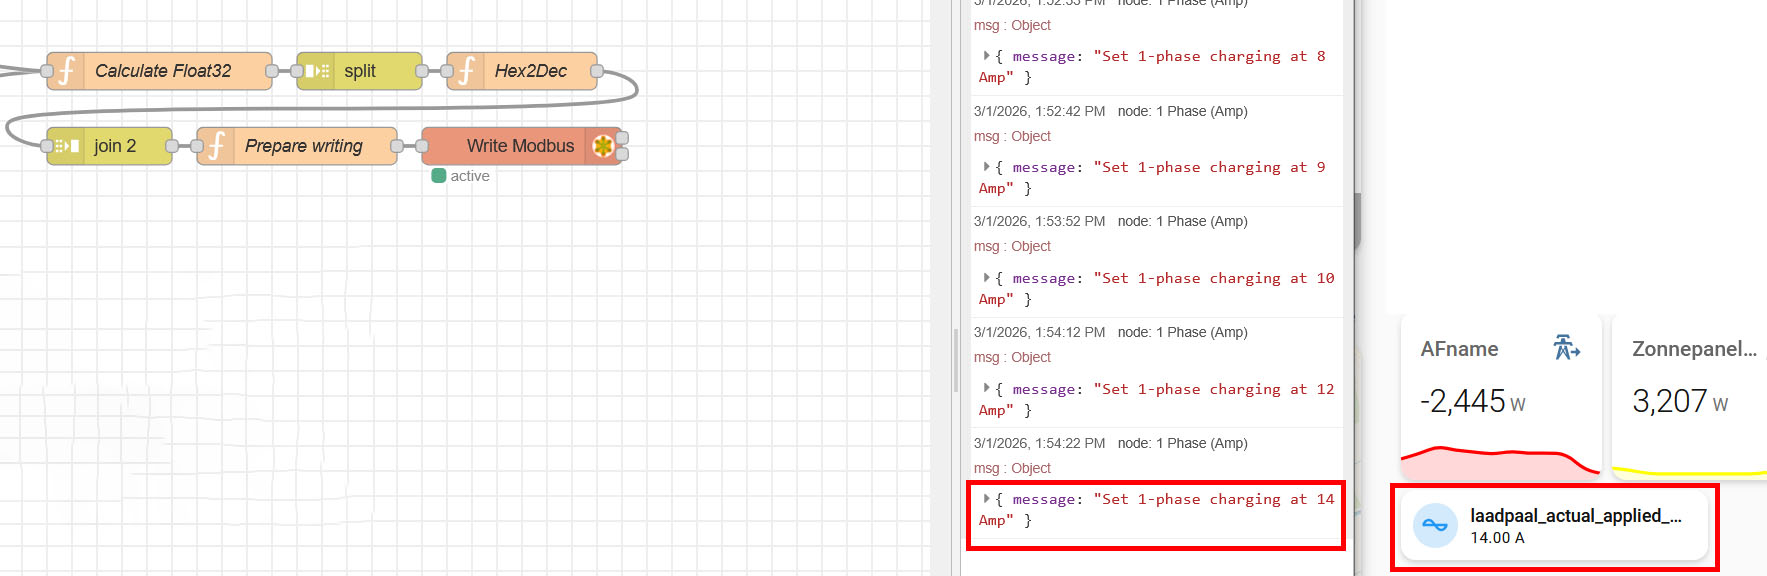Click output port of join 2 node
1767x576 pixels.
(172, 146)
